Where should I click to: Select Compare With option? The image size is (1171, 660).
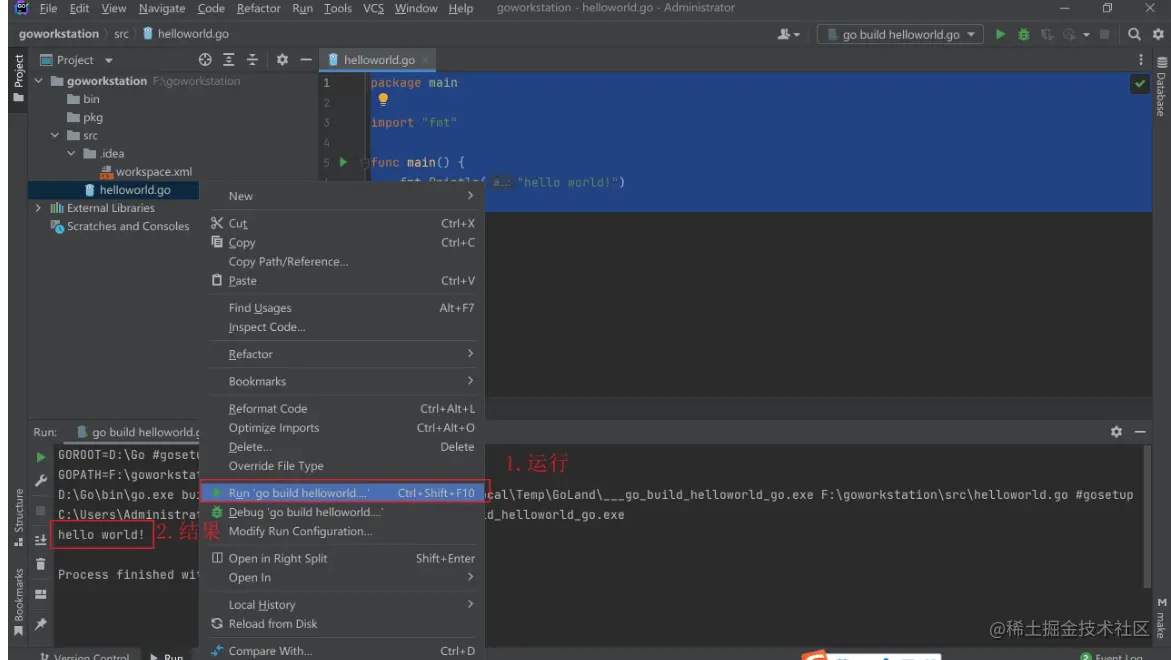coord(344,651)
